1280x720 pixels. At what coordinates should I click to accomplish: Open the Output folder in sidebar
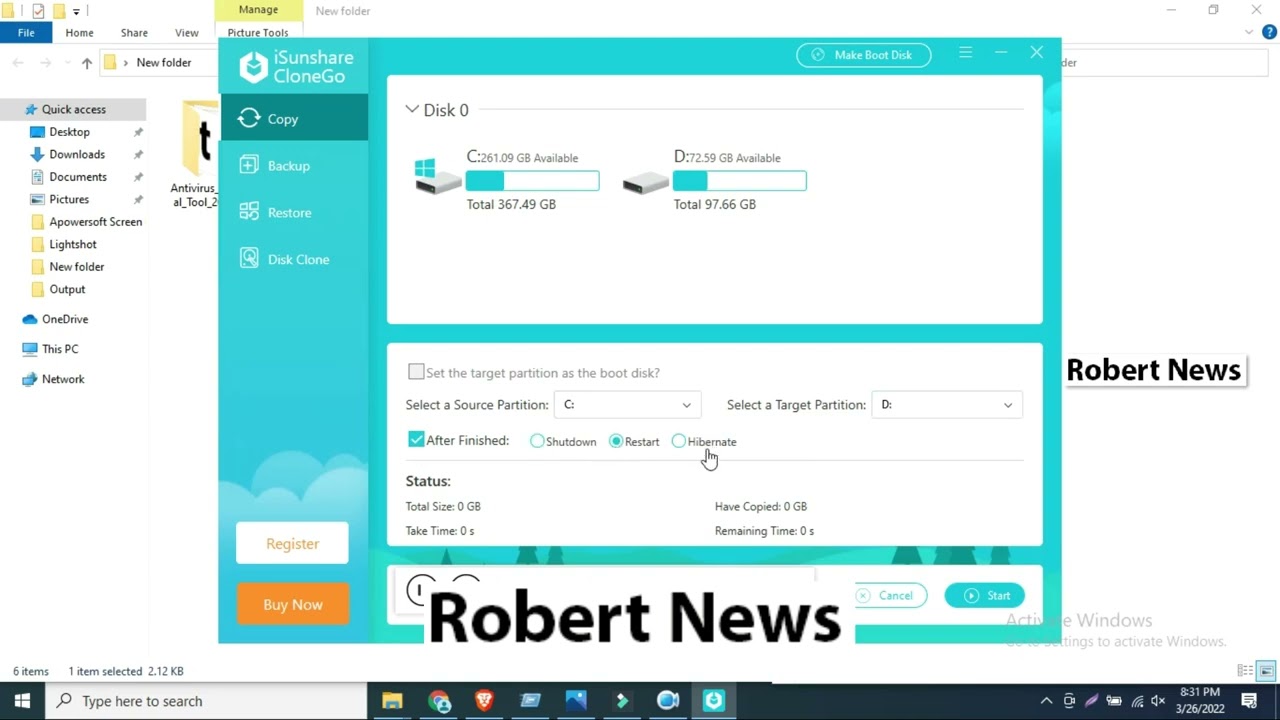67,289
